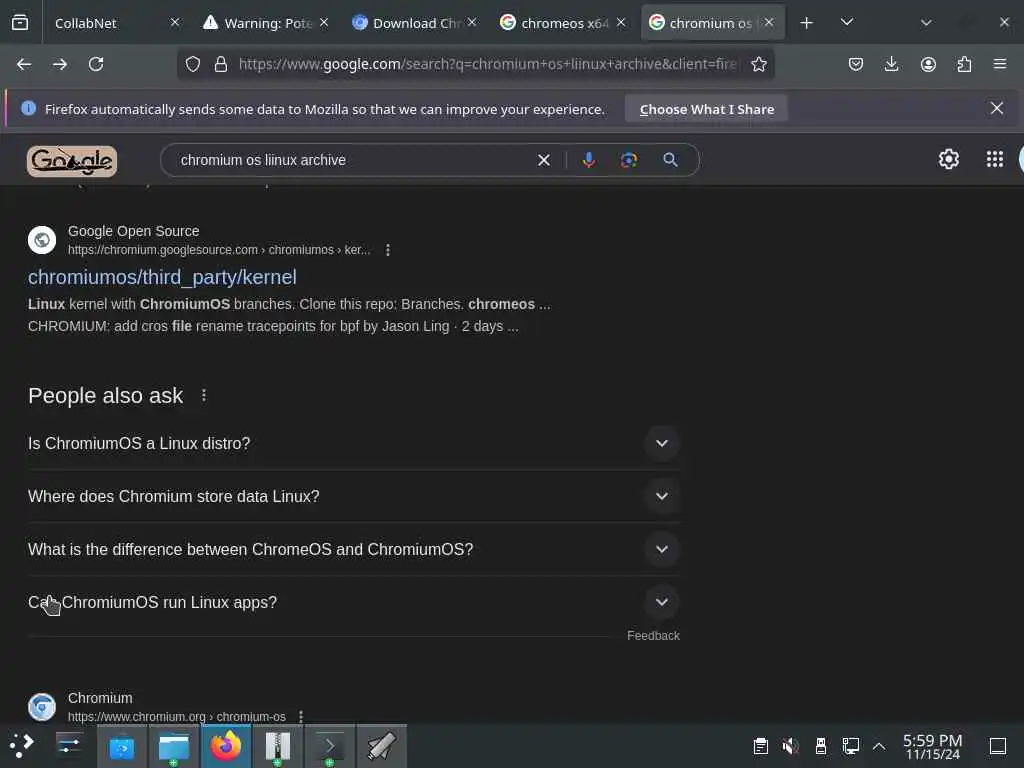
Task: Show site security lock info
Action: pyautogui.click(x=221, y=64)
